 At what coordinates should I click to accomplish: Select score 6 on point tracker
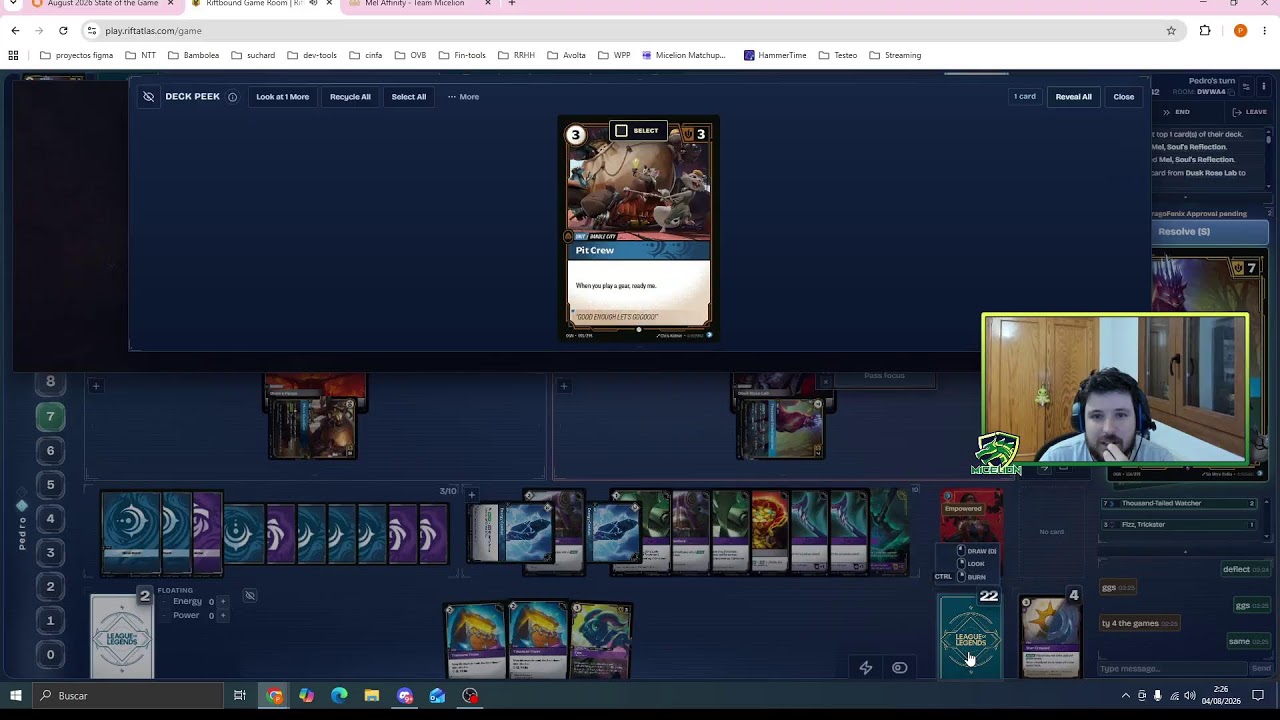tap(50, 451)
